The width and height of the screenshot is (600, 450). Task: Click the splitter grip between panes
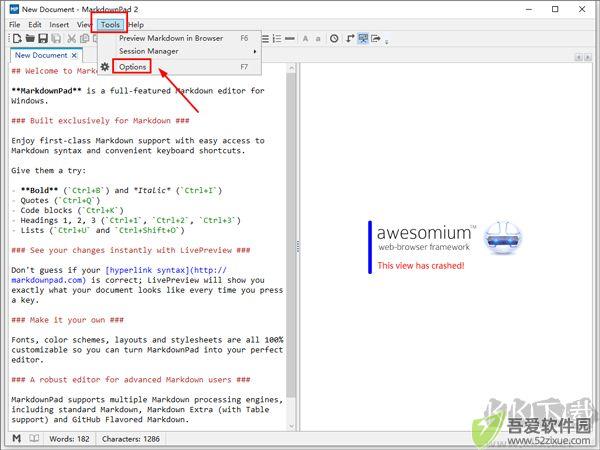pyautogui.click(x=298, y=247)
